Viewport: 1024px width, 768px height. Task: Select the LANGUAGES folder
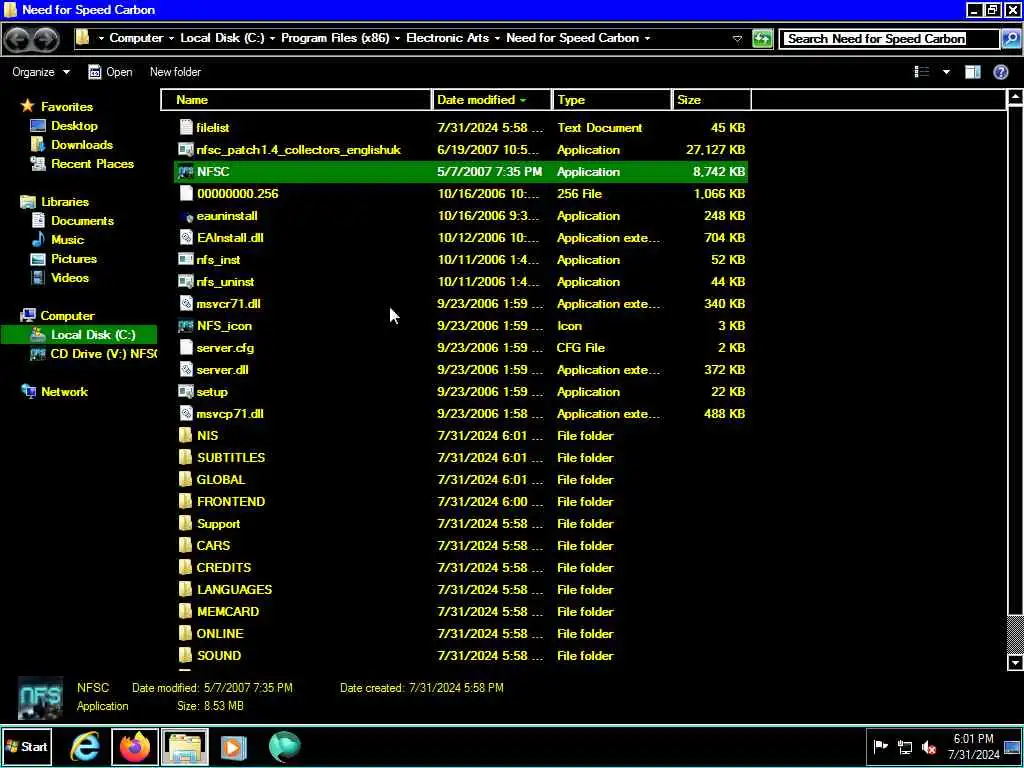234,590
